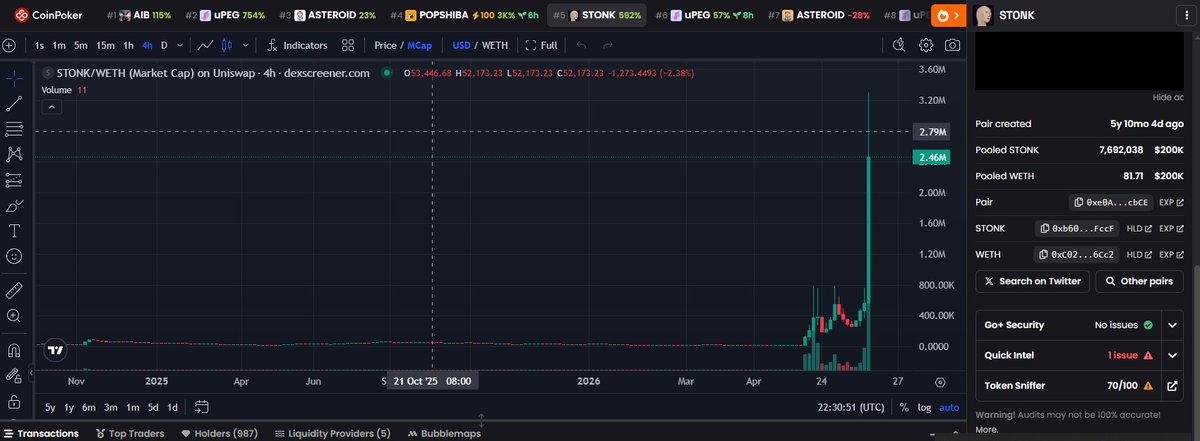
Task: Open the long position forecasting tool
Action: point(14,180)
